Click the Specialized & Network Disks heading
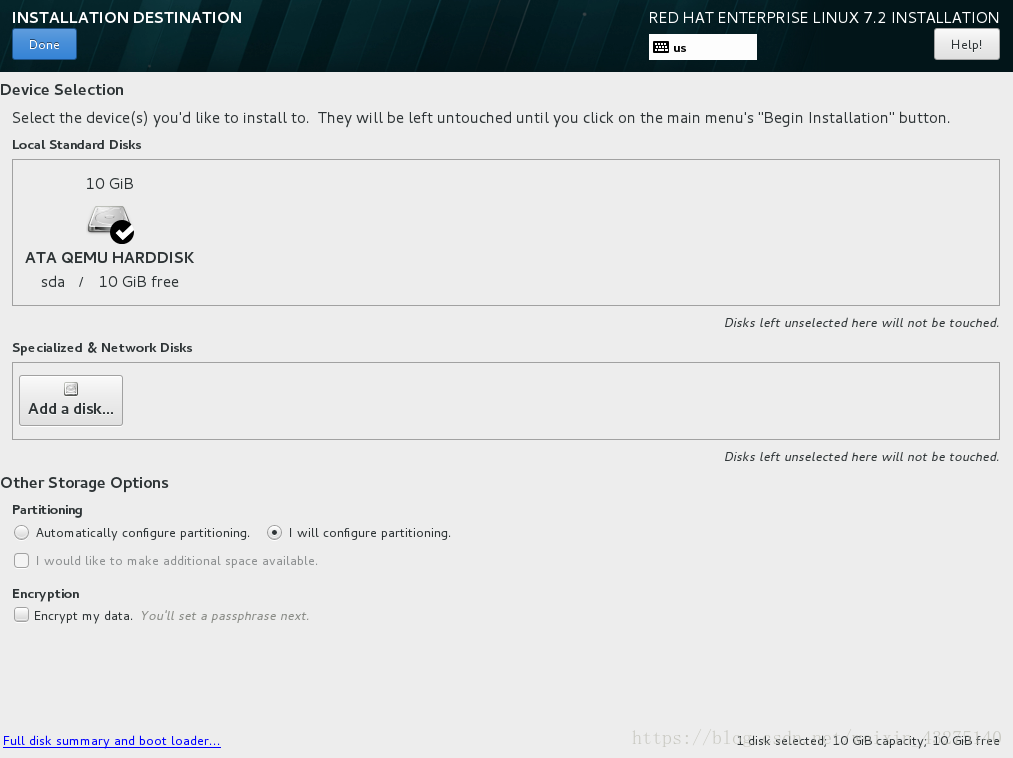 click(102, 348)
